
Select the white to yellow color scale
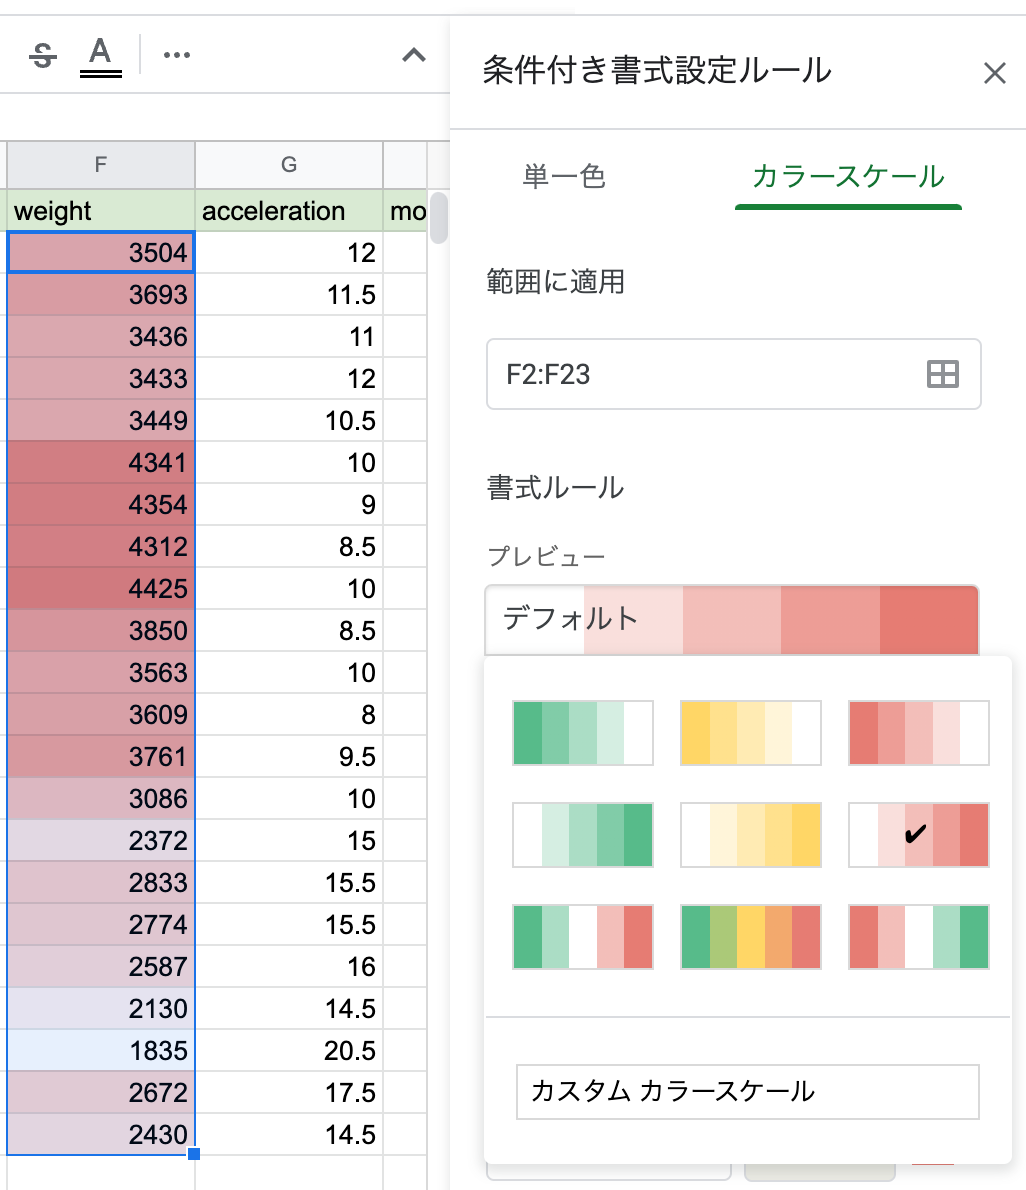[750, 835]
